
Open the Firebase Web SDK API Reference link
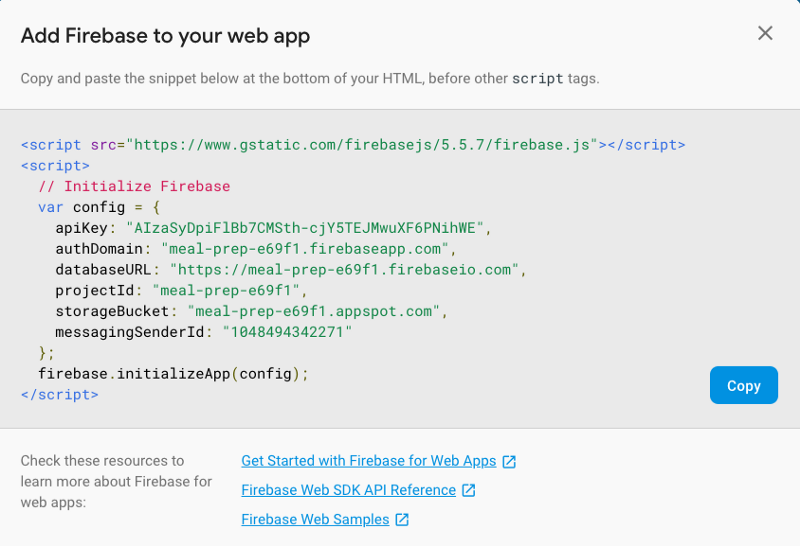348,490
